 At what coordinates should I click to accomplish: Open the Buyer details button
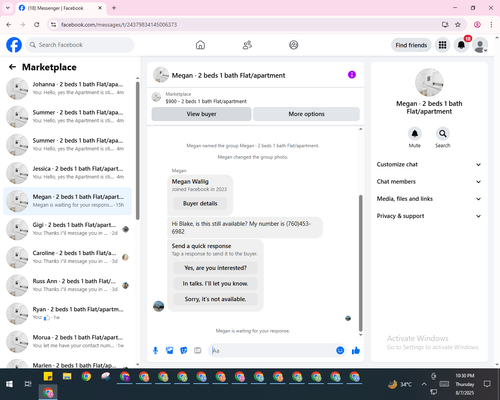click(x=200, y=203)
